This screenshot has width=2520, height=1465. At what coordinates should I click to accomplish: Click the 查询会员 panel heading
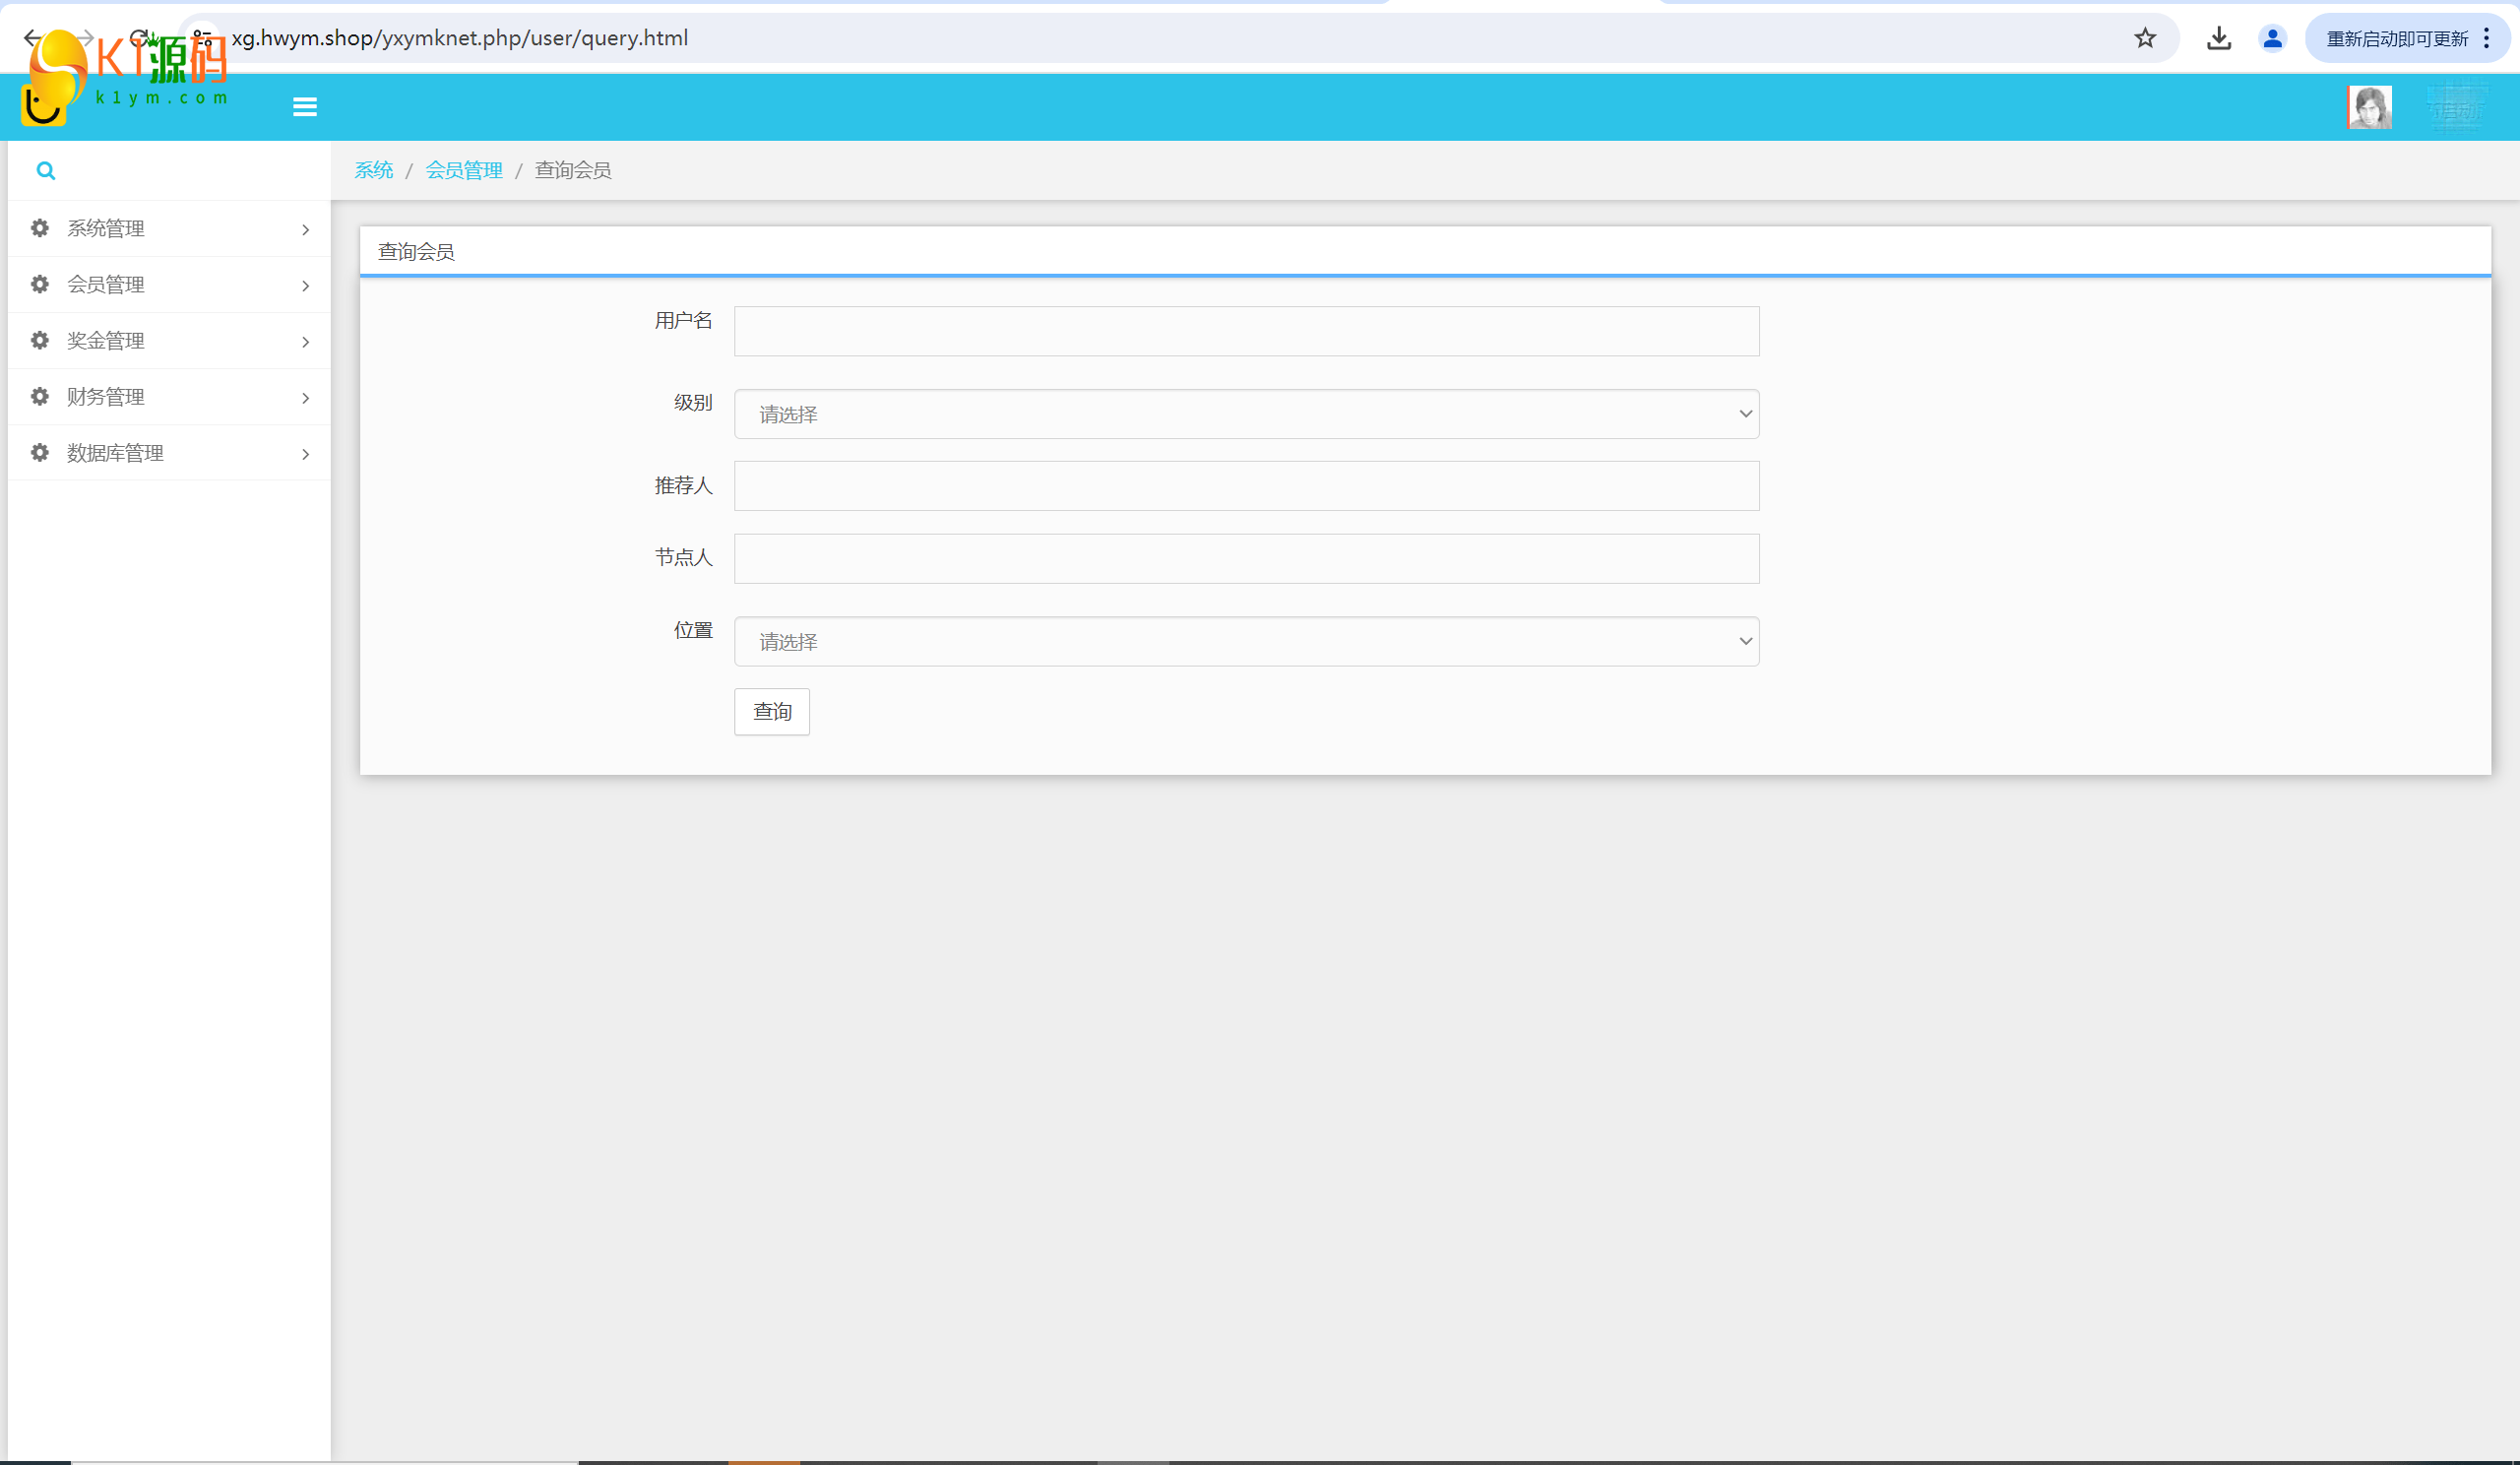tap(416, 252)
